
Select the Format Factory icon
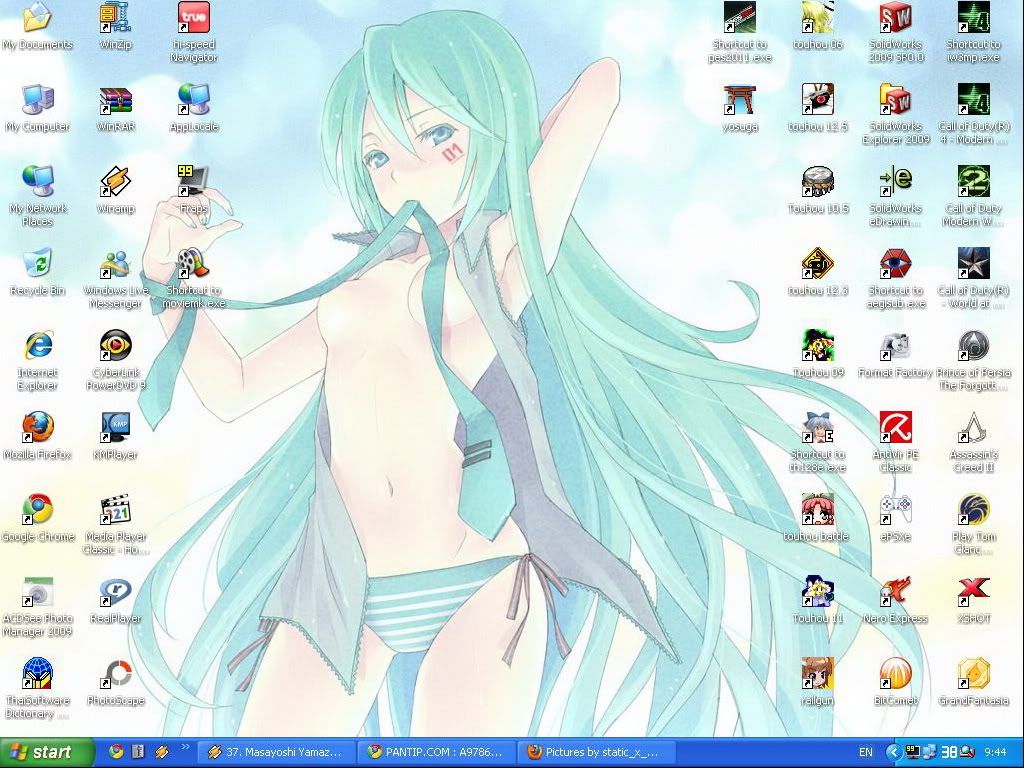[895, 345]
